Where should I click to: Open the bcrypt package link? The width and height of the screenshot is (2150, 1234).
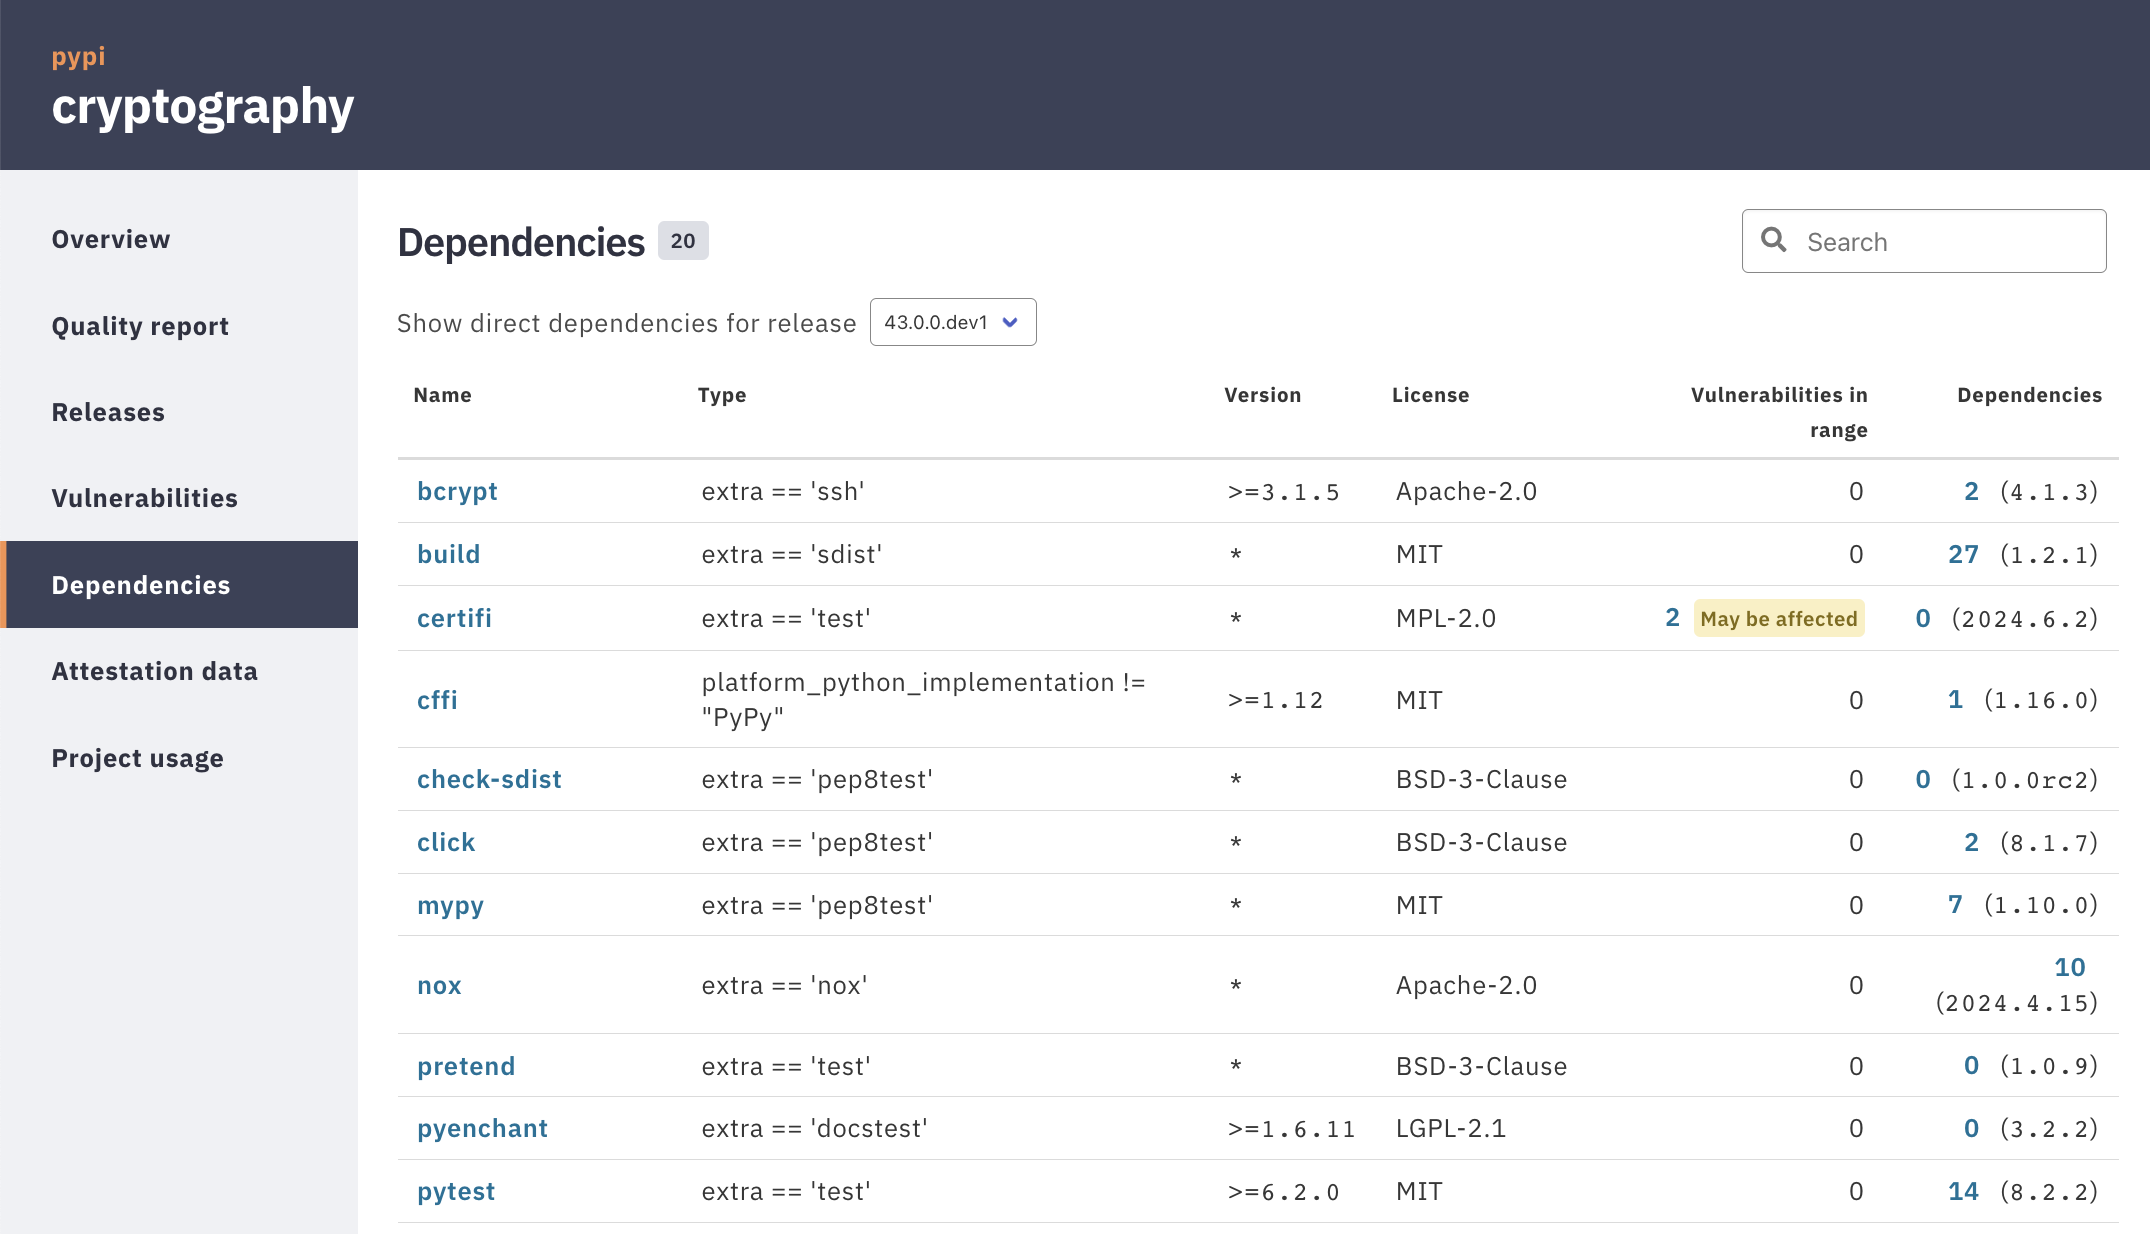pos(457,491)
